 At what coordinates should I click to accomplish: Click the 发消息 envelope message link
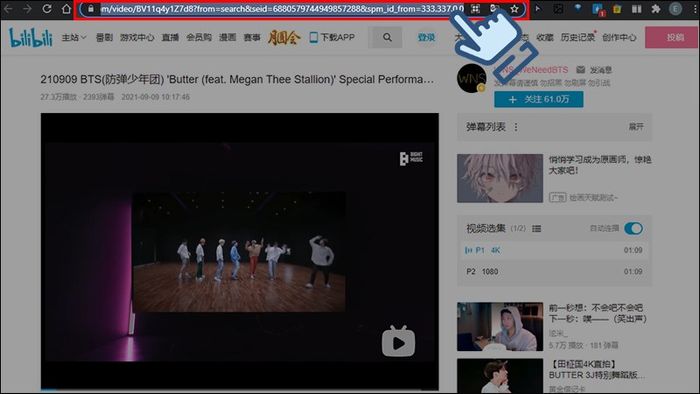(594, 70)
